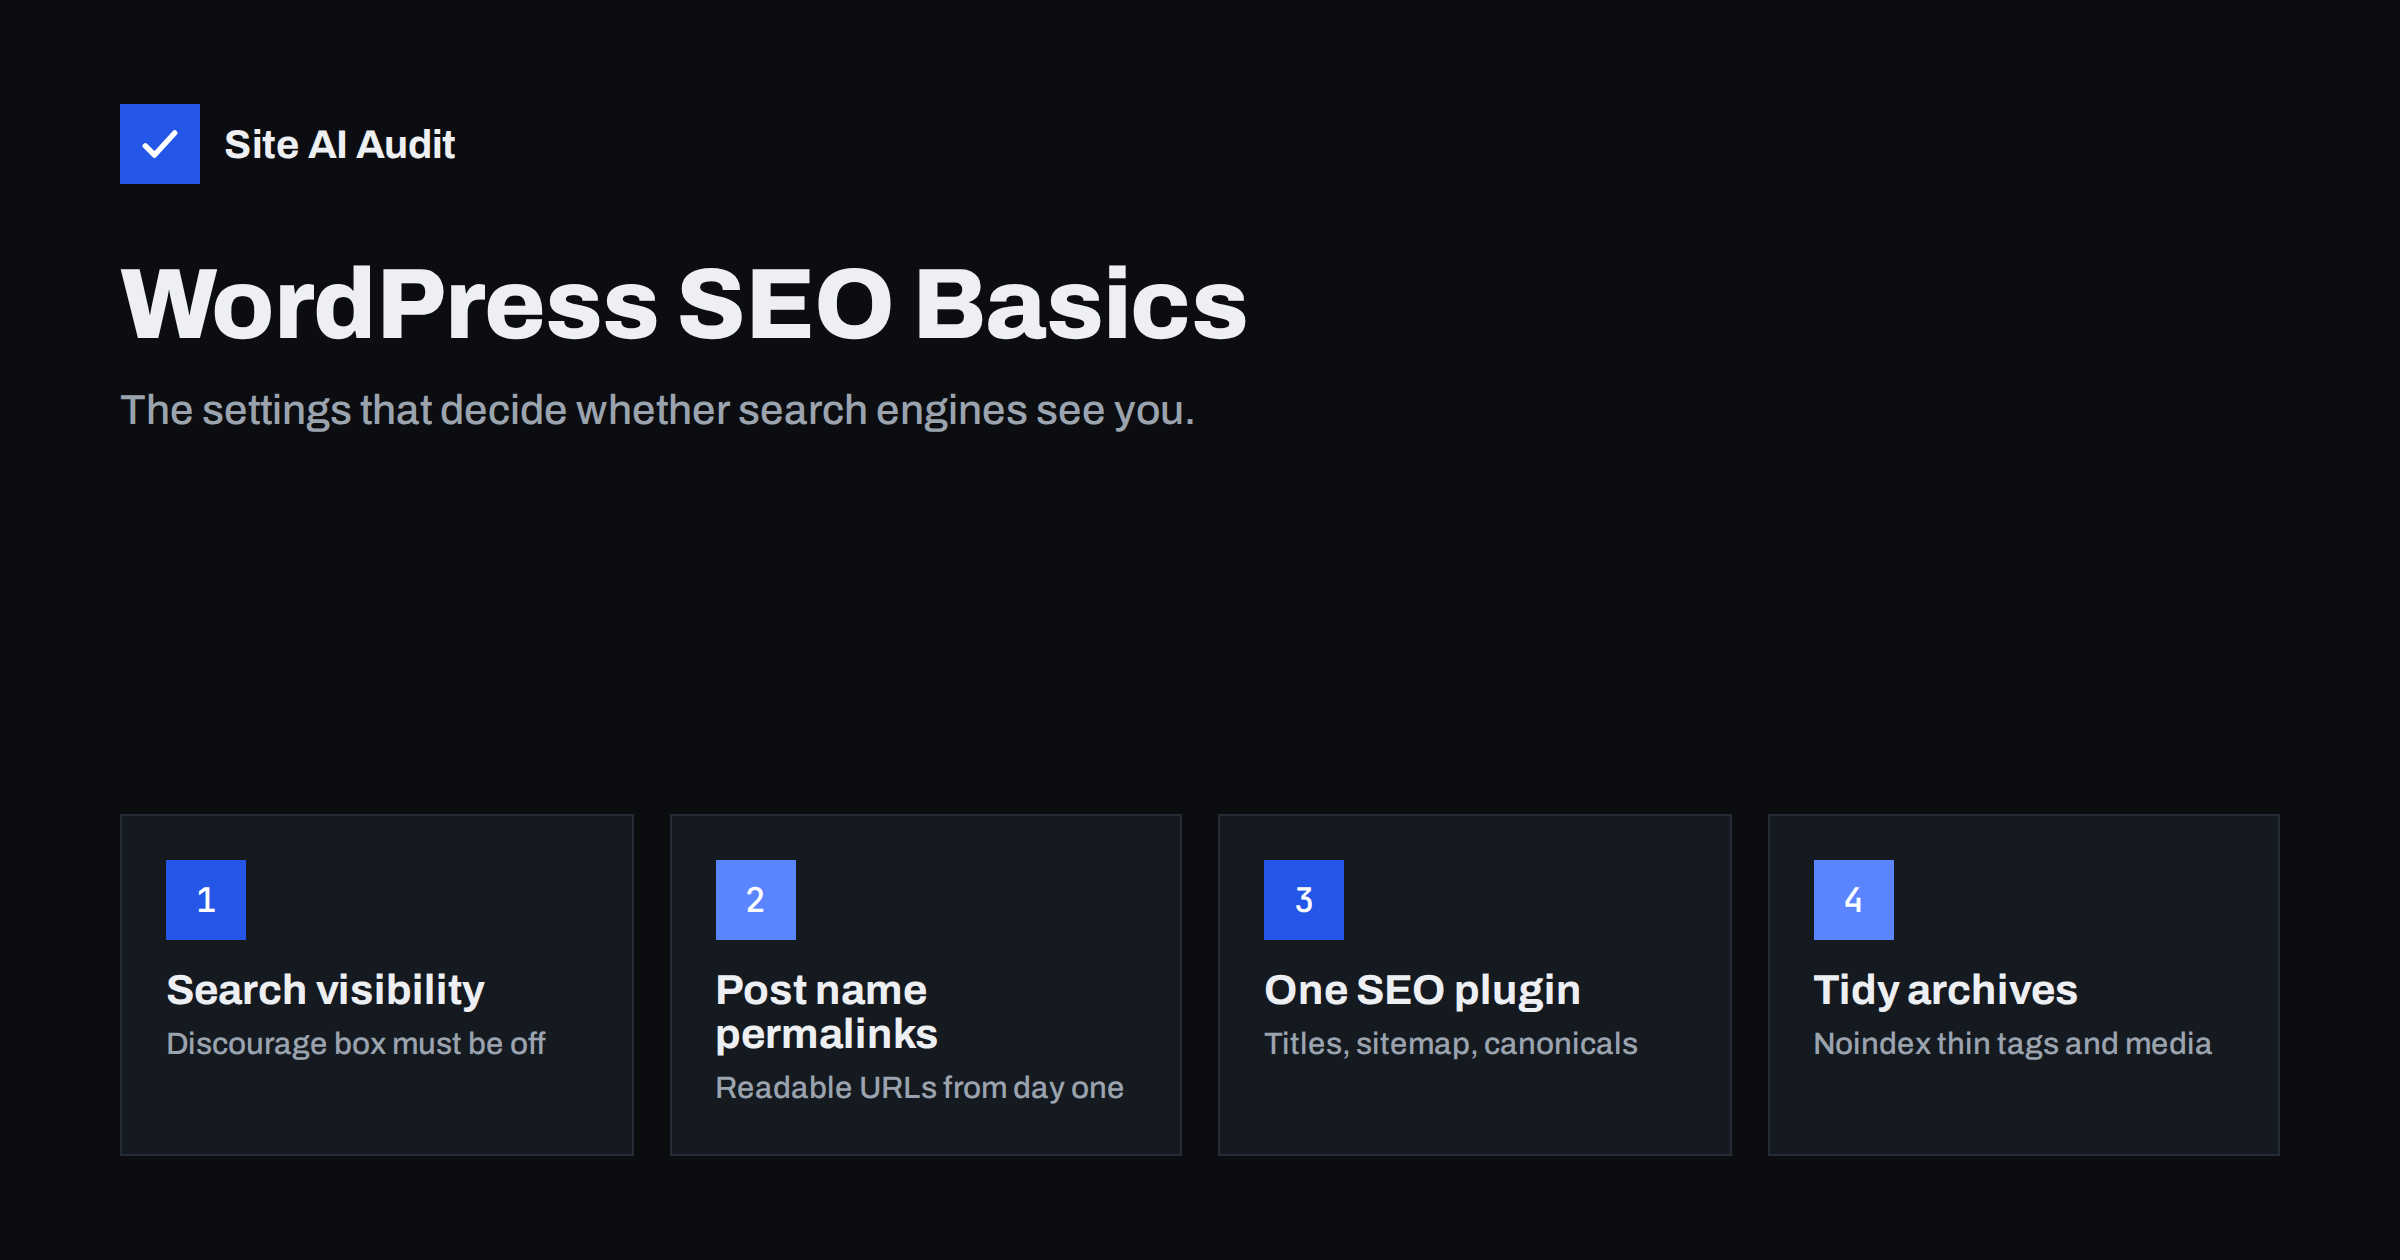This screenshot has height=1260, width=2400.
Task: Select the WordPress SEO Basics heading
Action: coord(684,304)
